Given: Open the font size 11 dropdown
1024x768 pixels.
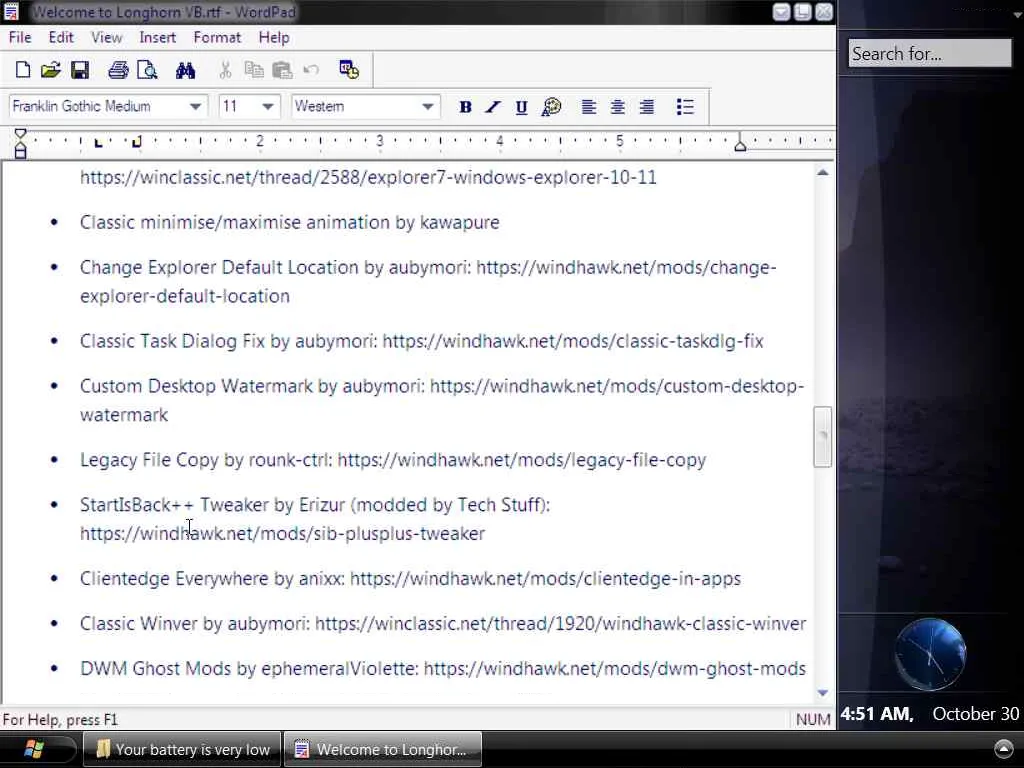Looking at the screenshot, I should pos(268,106).
